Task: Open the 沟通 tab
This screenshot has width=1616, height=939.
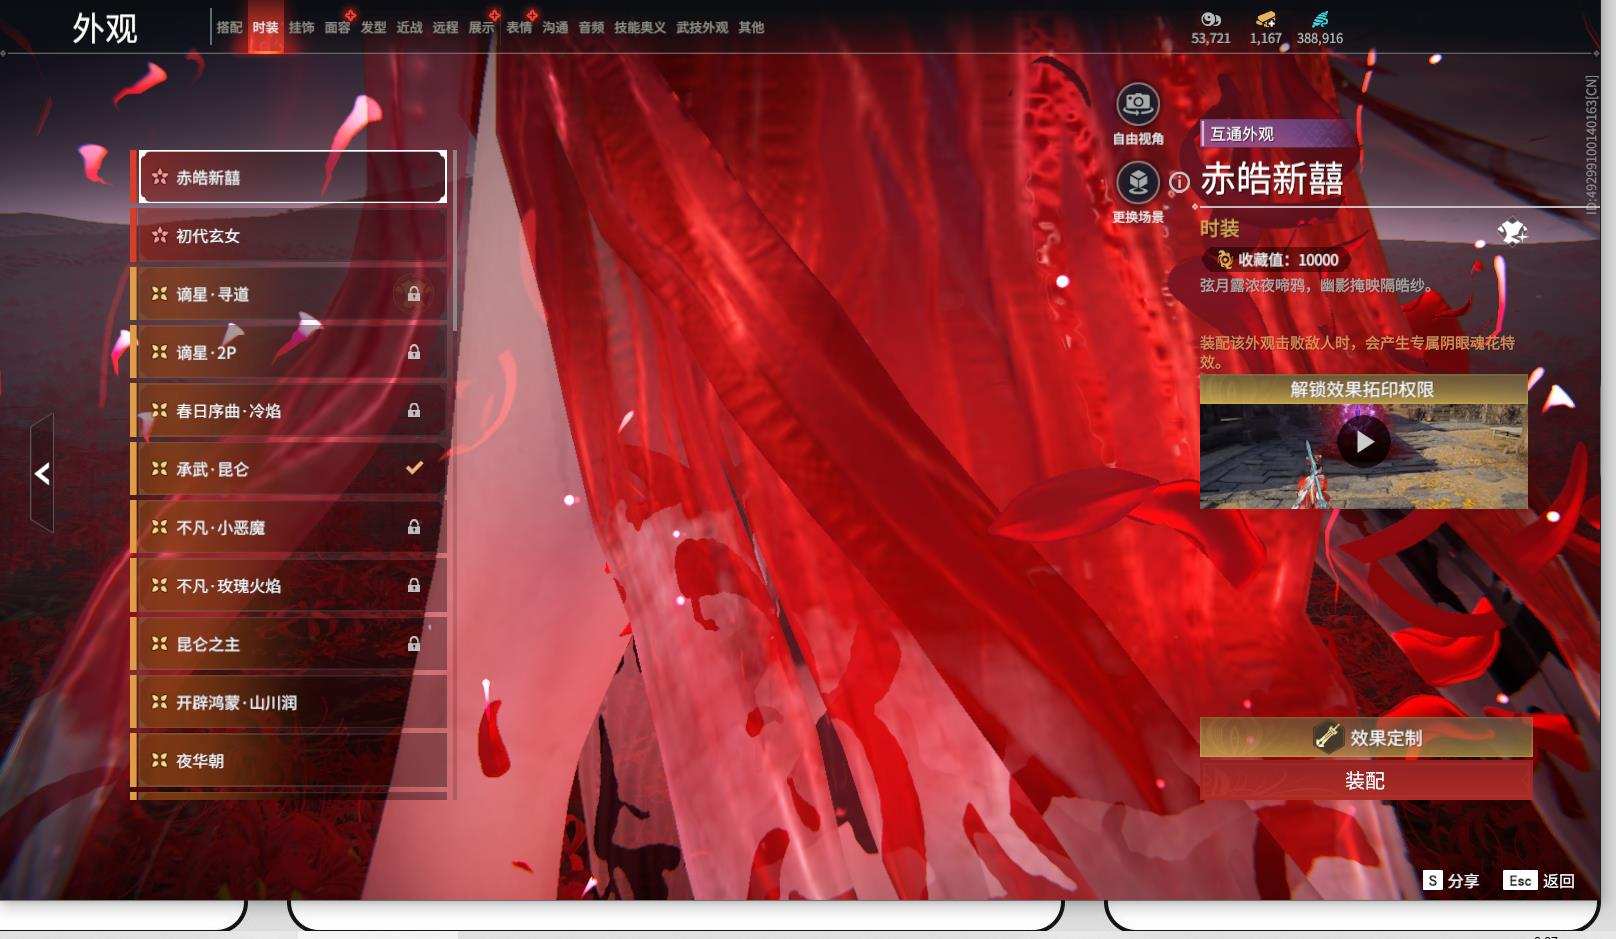Action: pyautogui.click(x=556, y=28)
